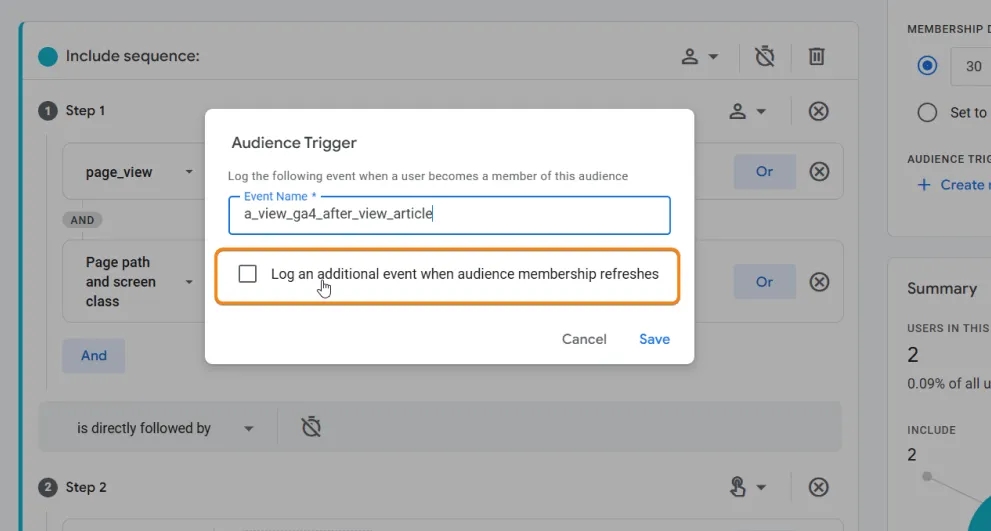Open is directly followed by dropdown
991x531 pixels.
(x=166, y=428)
